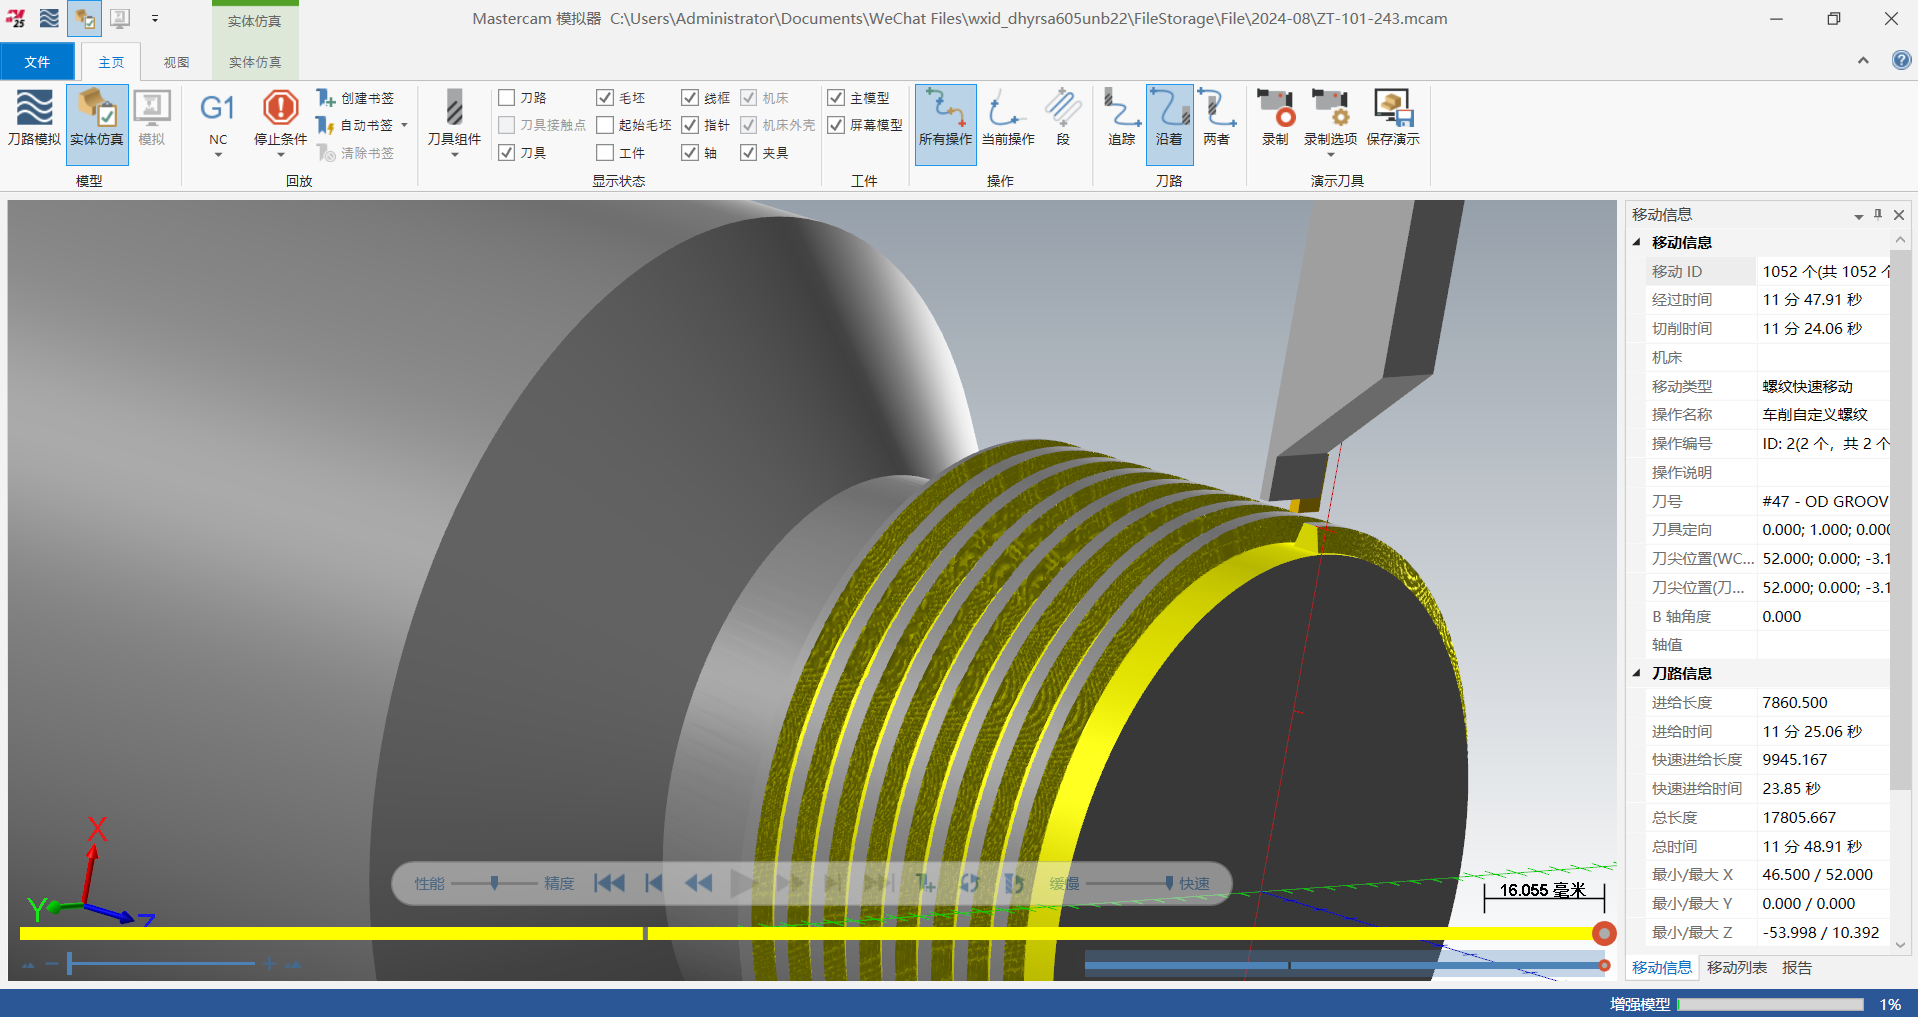Switch to the 实体仿真 ribbon tab
This screenshot has width=1918, height=1017.
pyautogui.click(x=255, y=62)
